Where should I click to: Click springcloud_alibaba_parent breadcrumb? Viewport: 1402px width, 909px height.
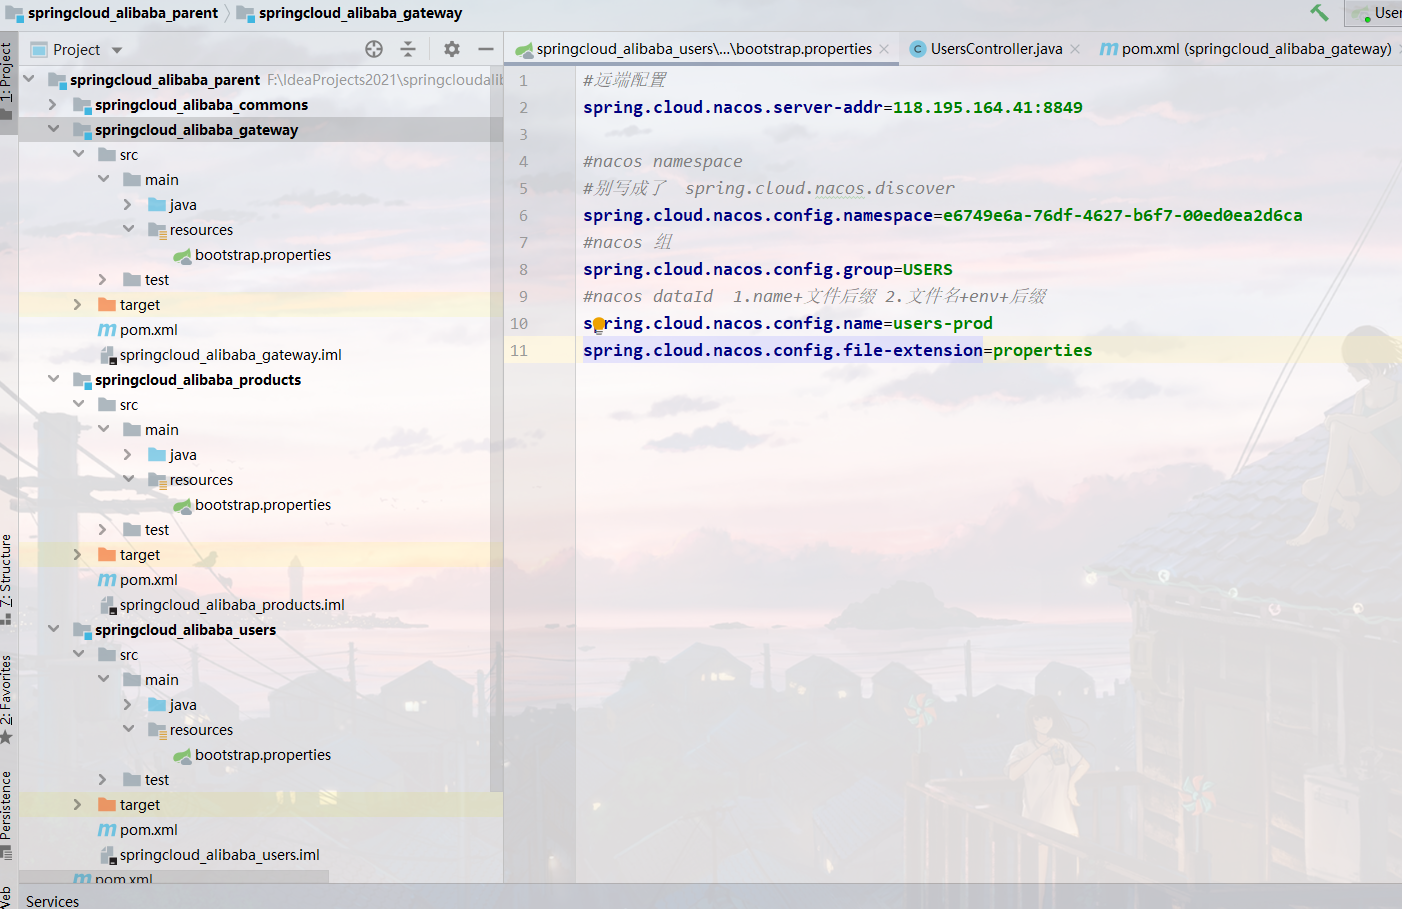(122, 13)
